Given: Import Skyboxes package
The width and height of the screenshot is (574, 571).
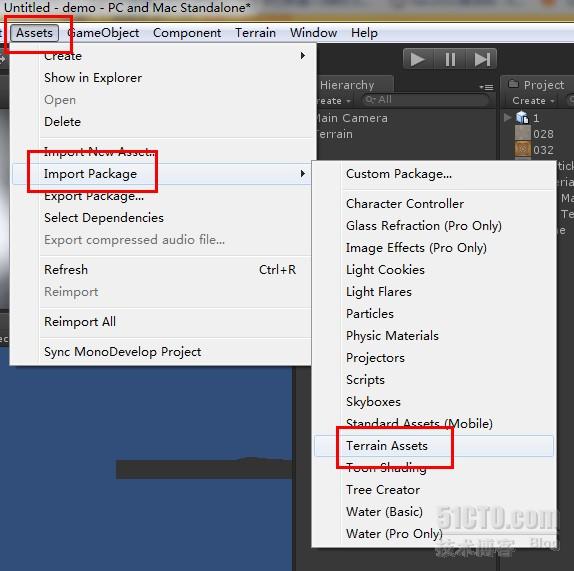Looking at the screenshot, I should pyautogui.click(x=434, y=402).
